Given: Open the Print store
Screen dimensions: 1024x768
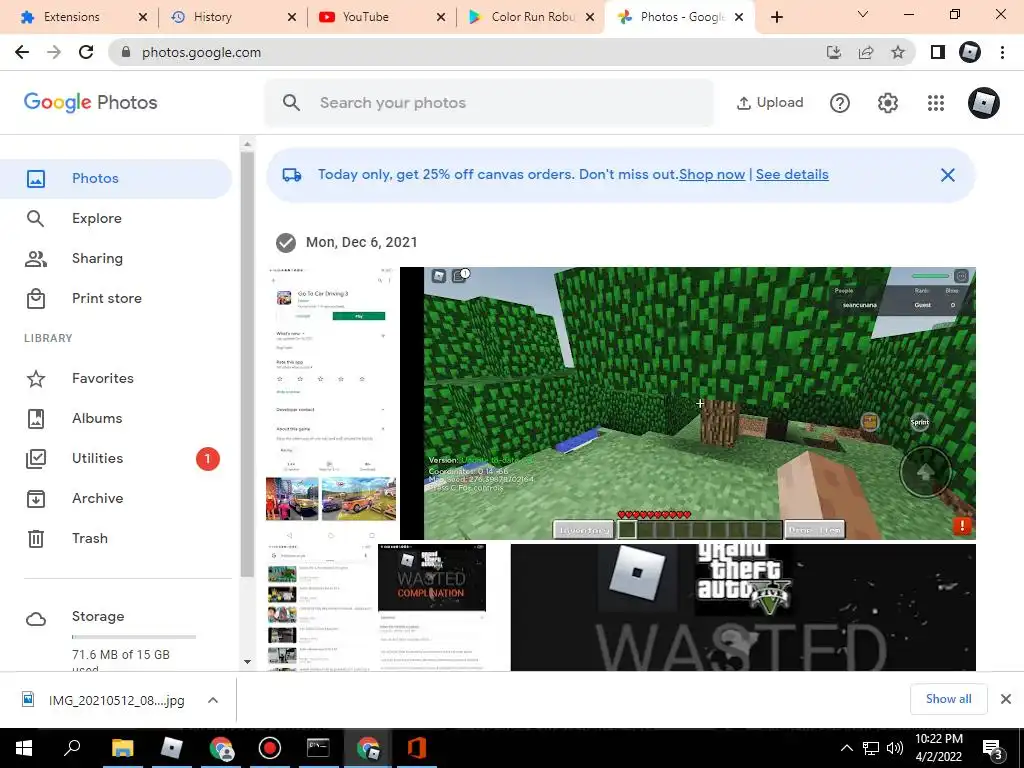Looking at the screenshot, I should (x=116, y=298).
